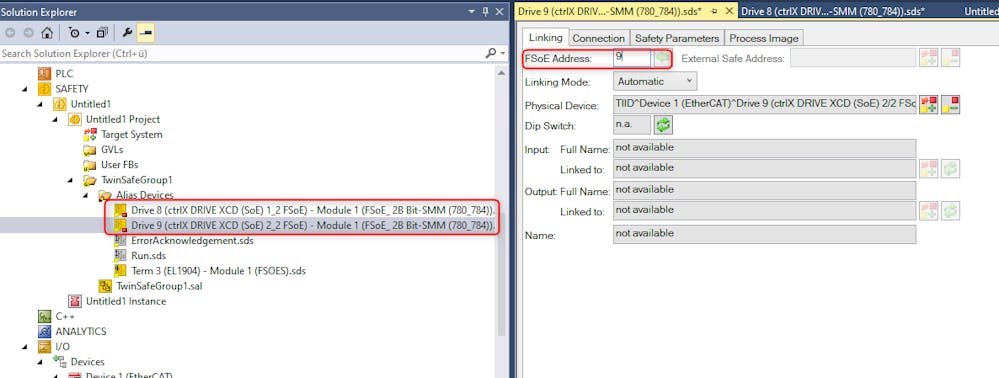The height and width of the screenshot is (378, 999).
Task: Select the C++ node
Action: [x=66, y=316]
